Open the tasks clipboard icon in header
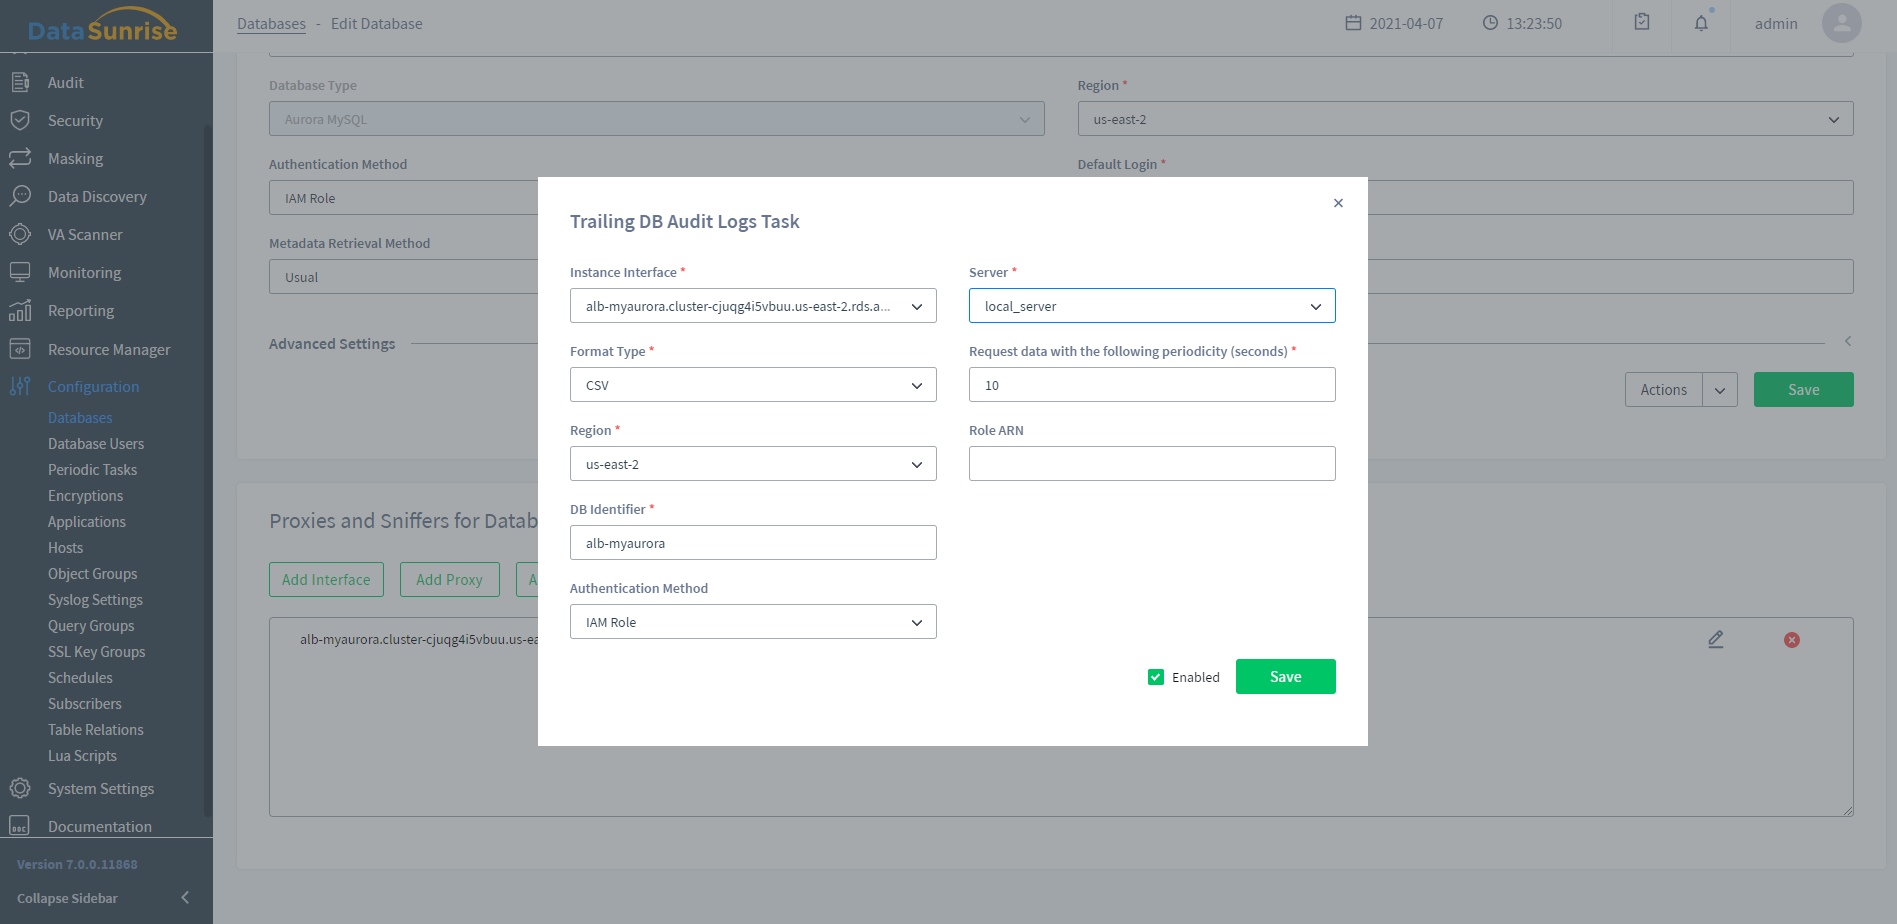1897x924 pixels. [x=1642, y=22]
